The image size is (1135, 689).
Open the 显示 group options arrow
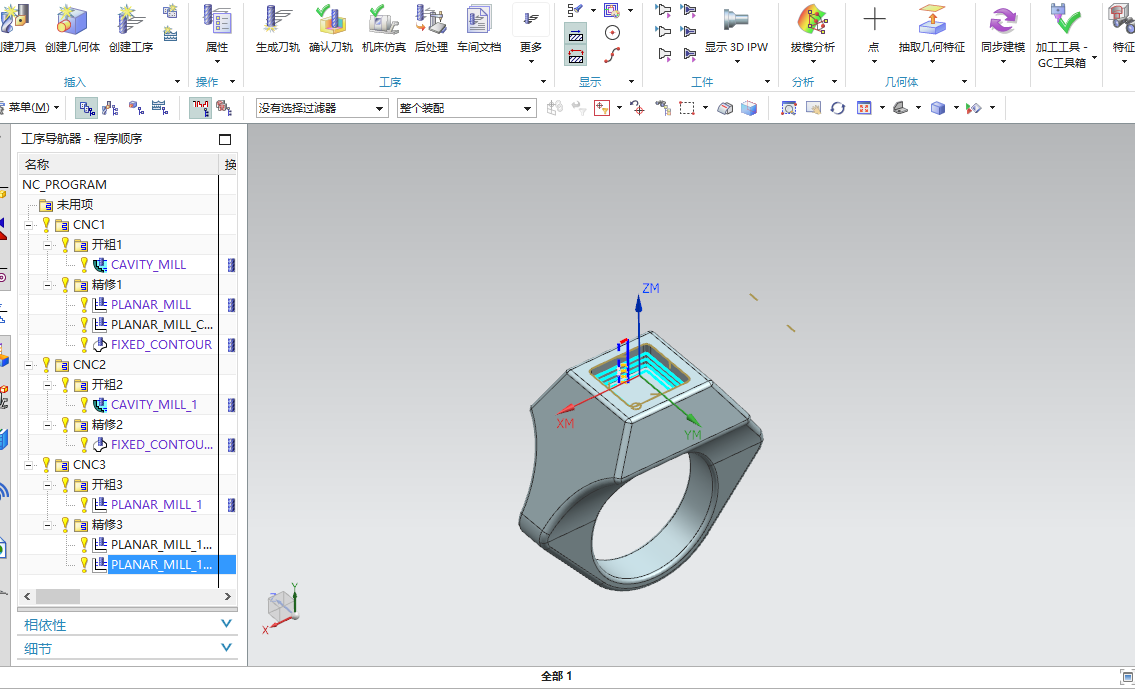[x=631, y=82]
